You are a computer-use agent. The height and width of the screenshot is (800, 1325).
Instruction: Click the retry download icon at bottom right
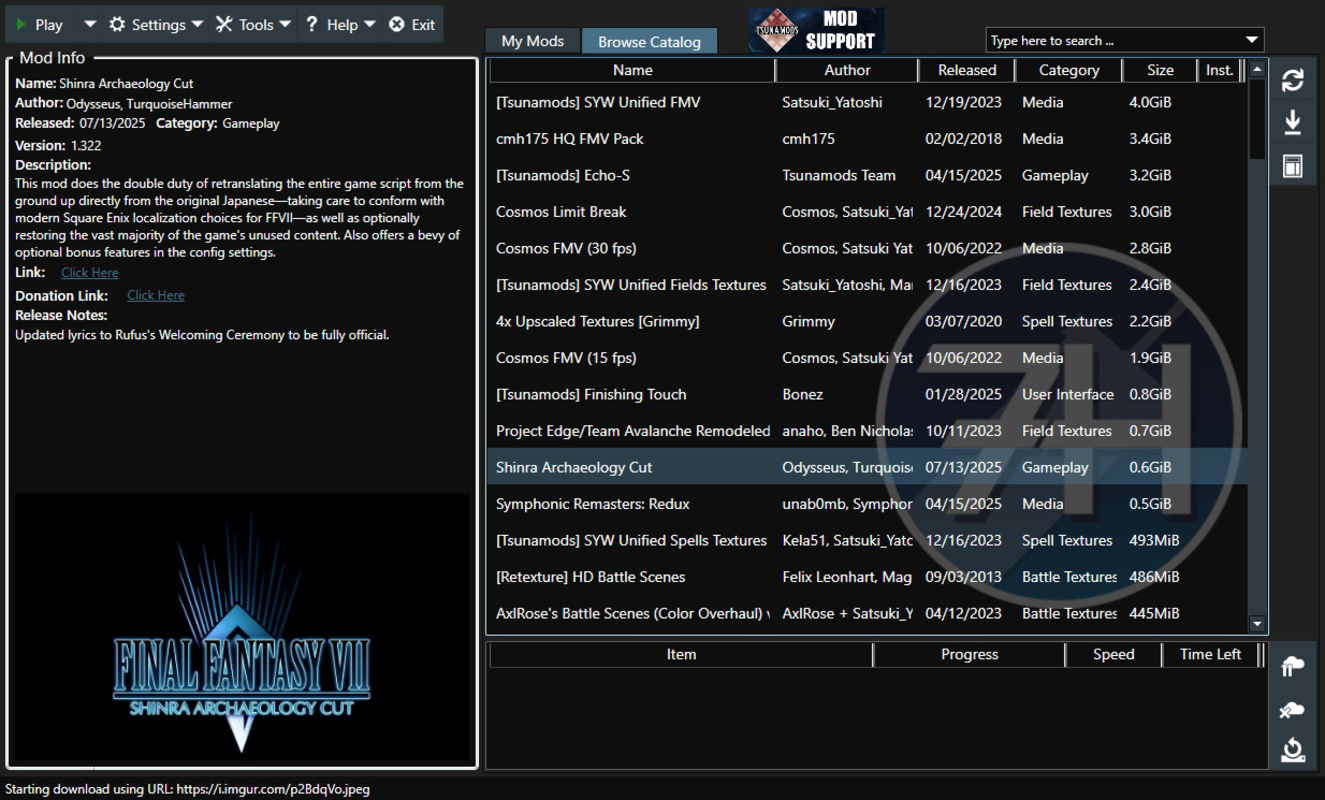tap(1292, 750)
